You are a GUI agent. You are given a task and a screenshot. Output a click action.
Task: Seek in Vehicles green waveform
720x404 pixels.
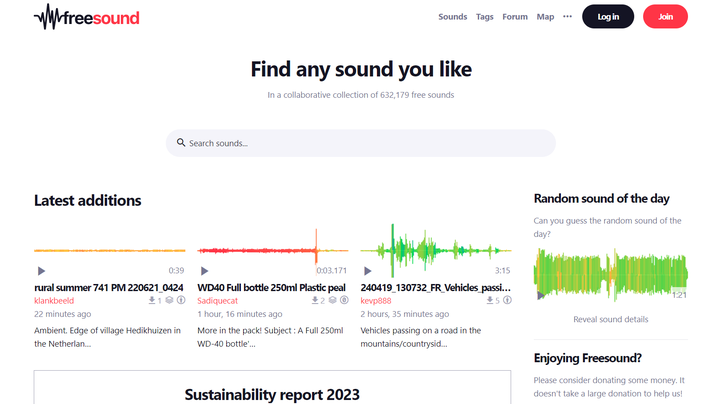click(436, 250)
